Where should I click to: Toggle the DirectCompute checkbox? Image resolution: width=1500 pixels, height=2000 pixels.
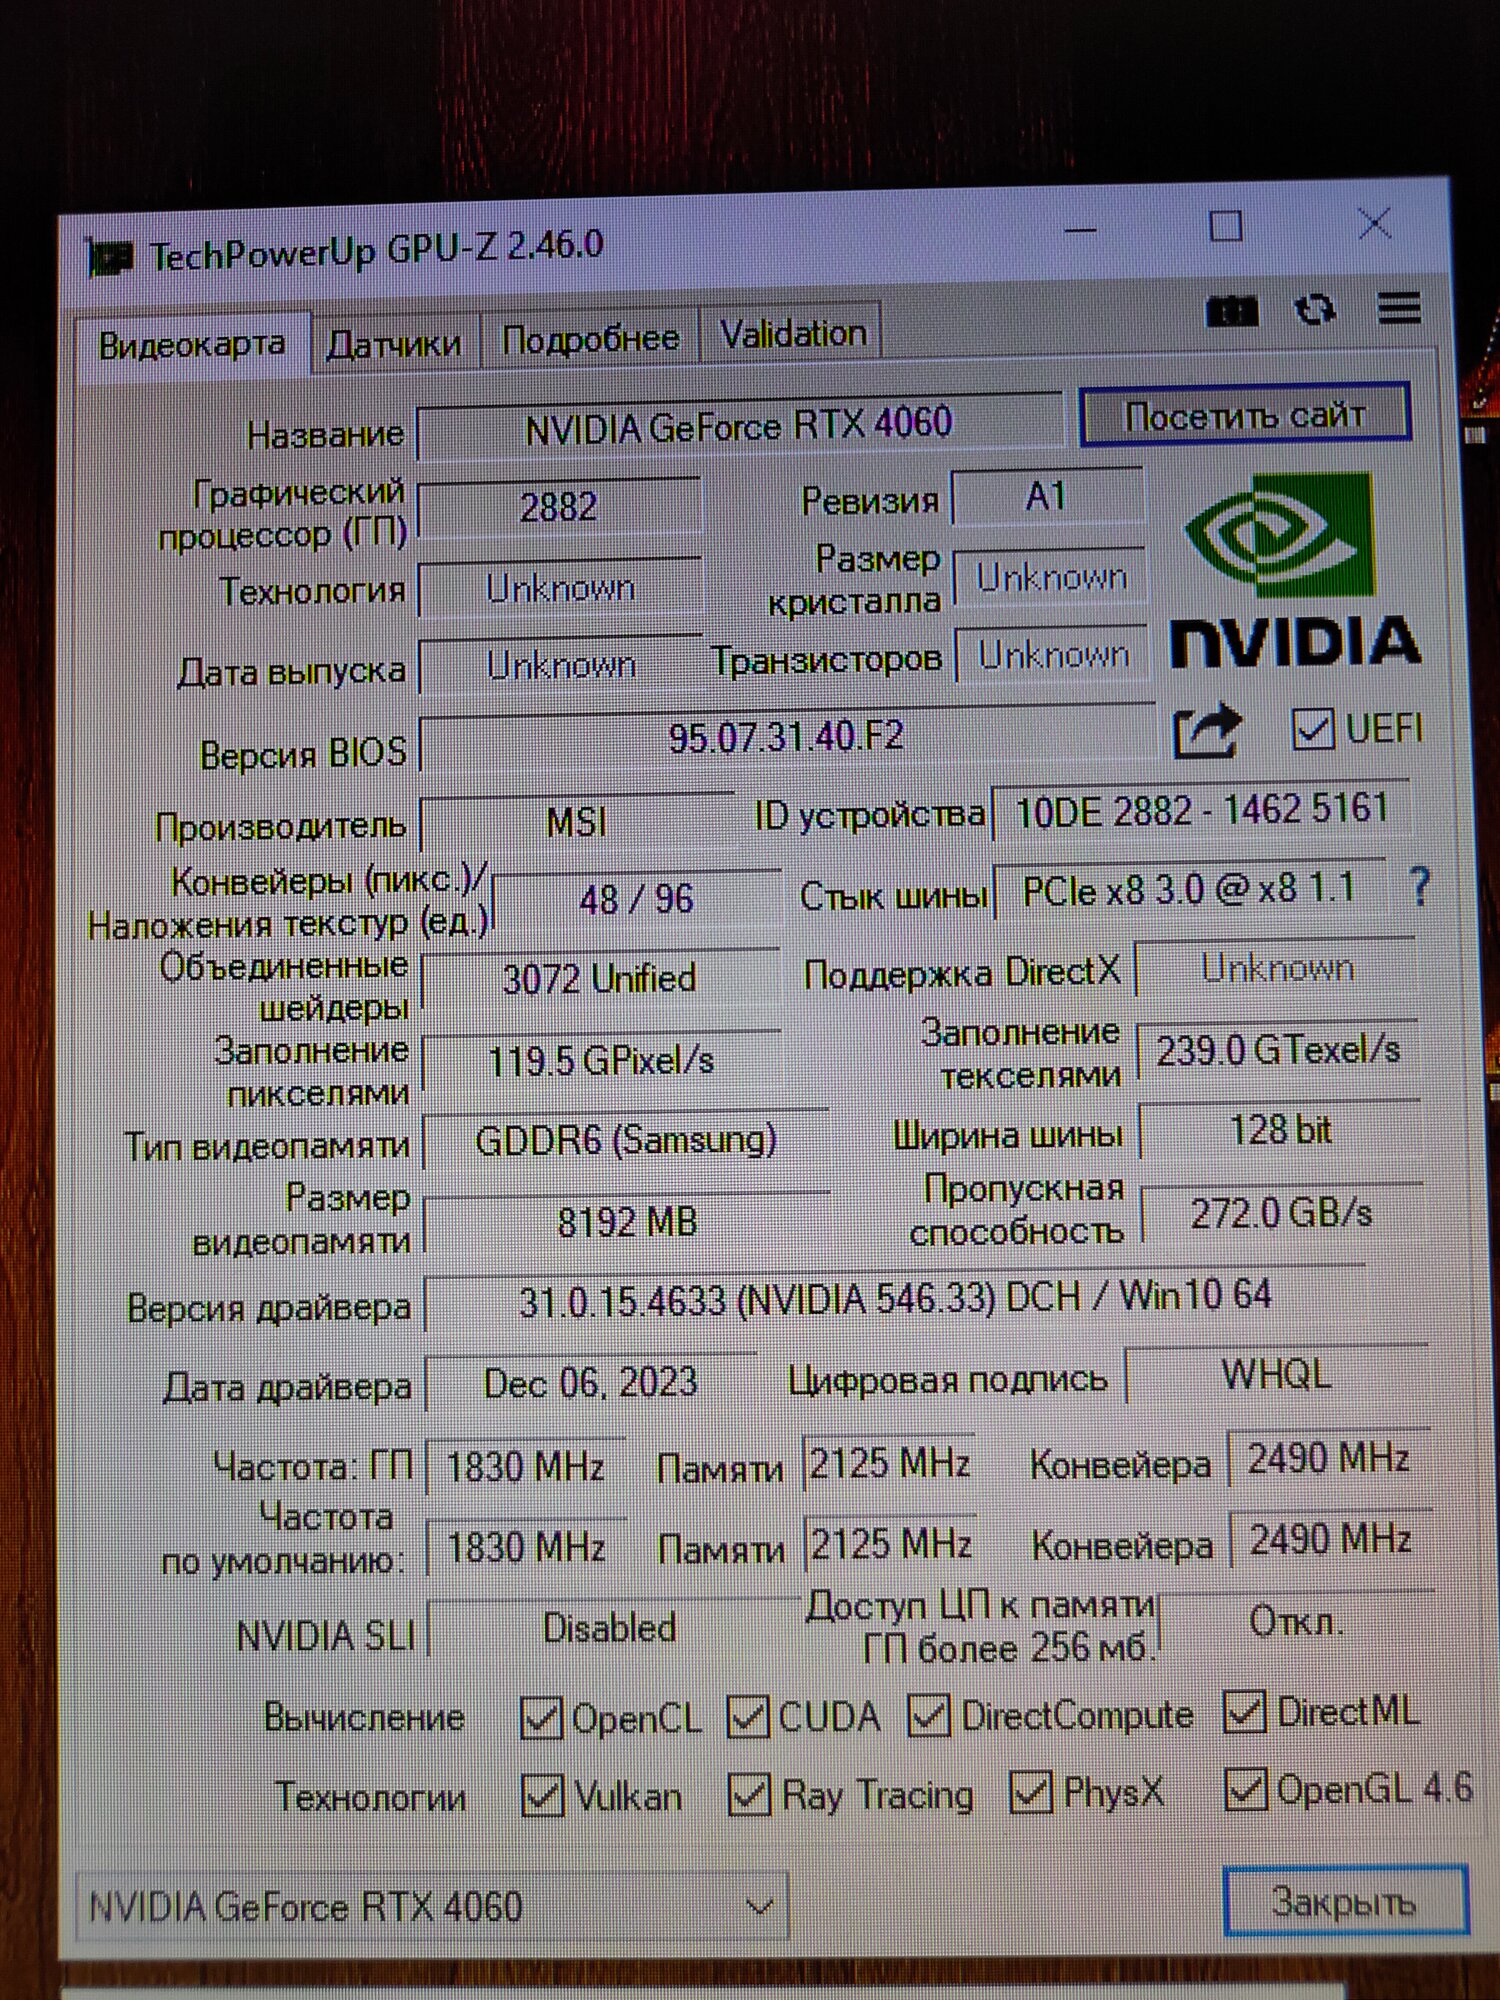tap(929, 1715)
